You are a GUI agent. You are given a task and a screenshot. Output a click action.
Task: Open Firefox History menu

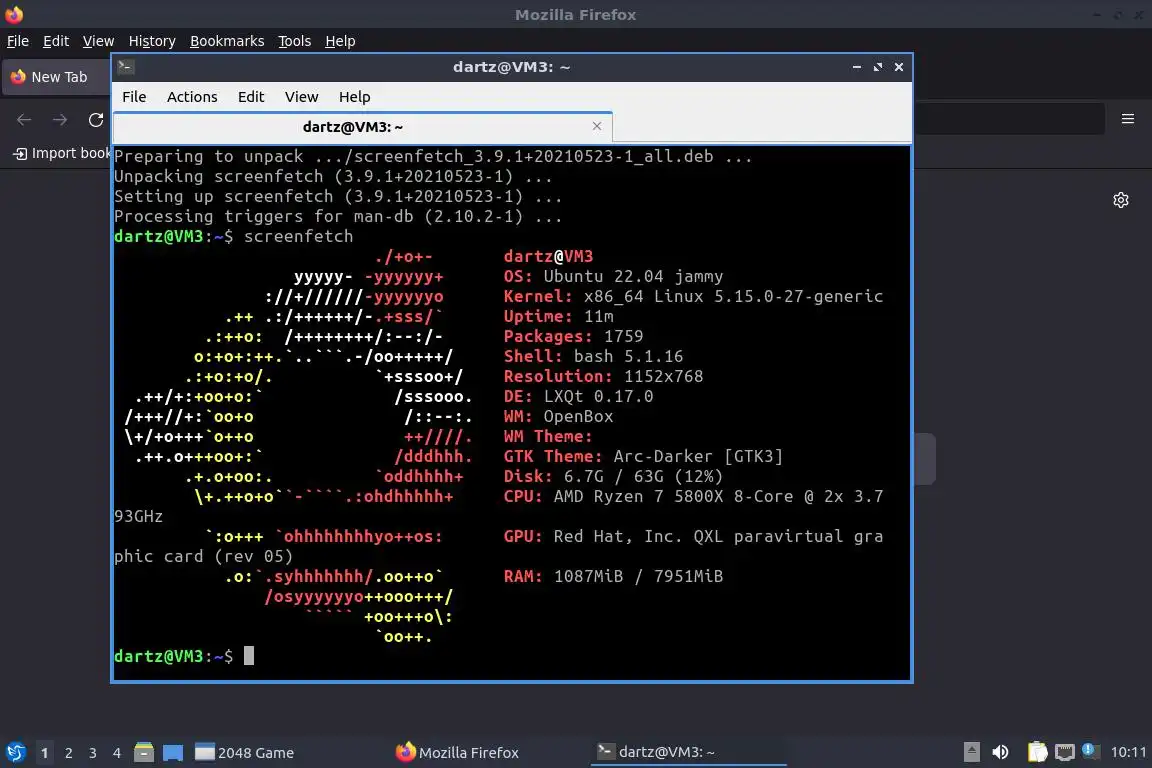tap(152, 41)
